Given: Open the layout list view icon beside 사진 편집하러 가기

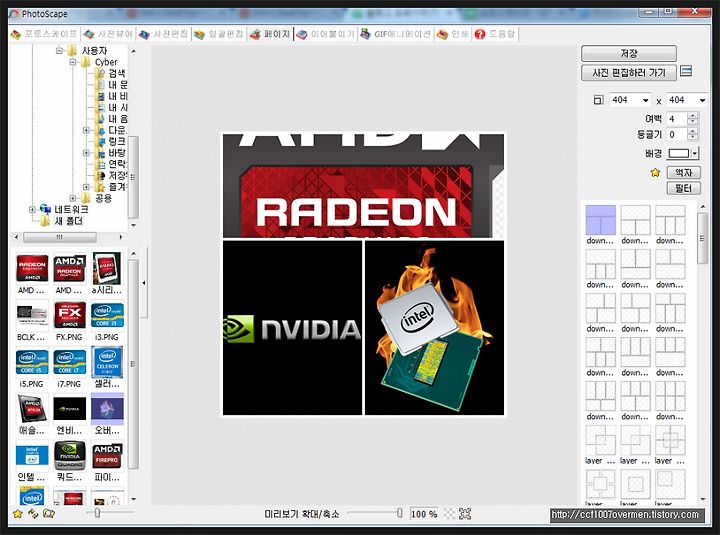Looking at the screenshot, I should (x=686, y=71).
